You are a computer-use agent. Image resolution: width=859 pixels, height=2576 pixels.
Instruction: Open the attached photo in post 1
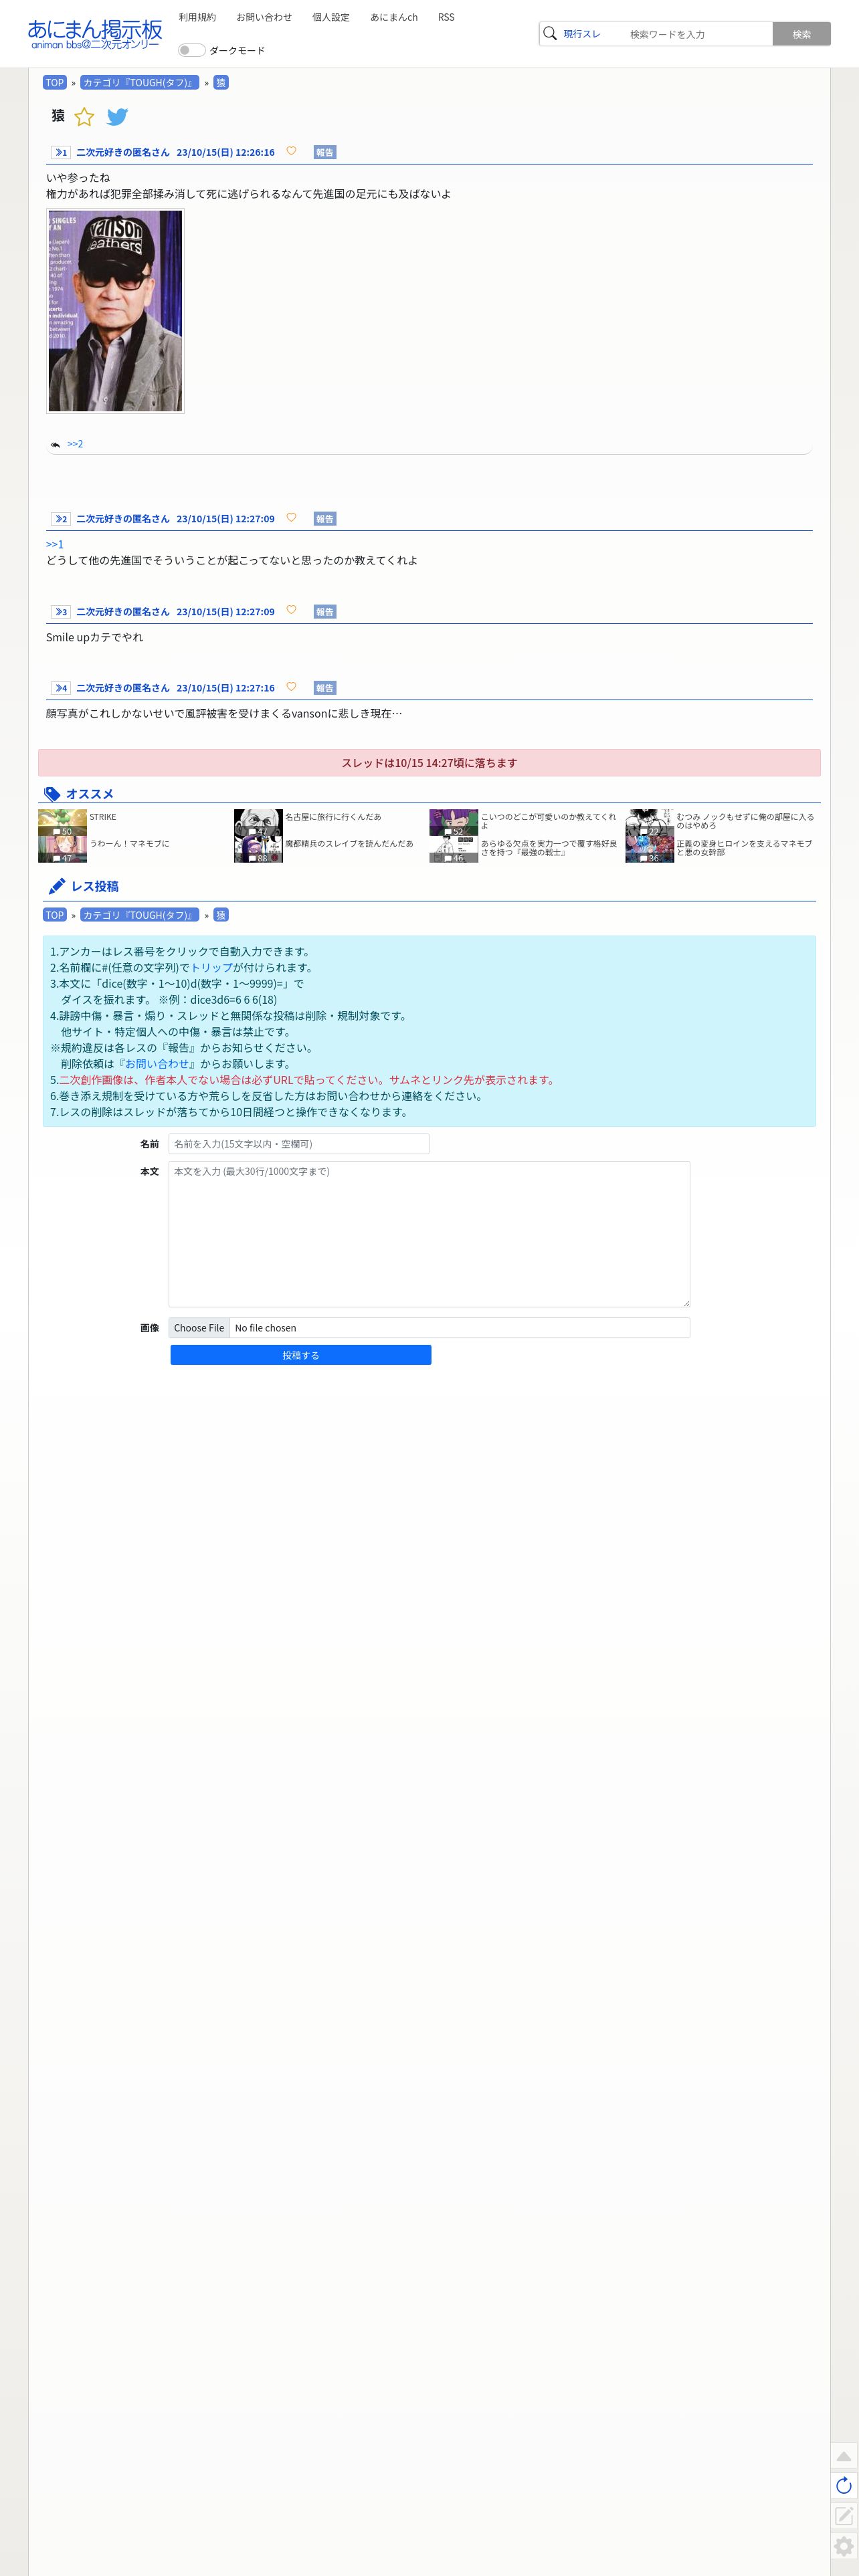tap(115, 311)
